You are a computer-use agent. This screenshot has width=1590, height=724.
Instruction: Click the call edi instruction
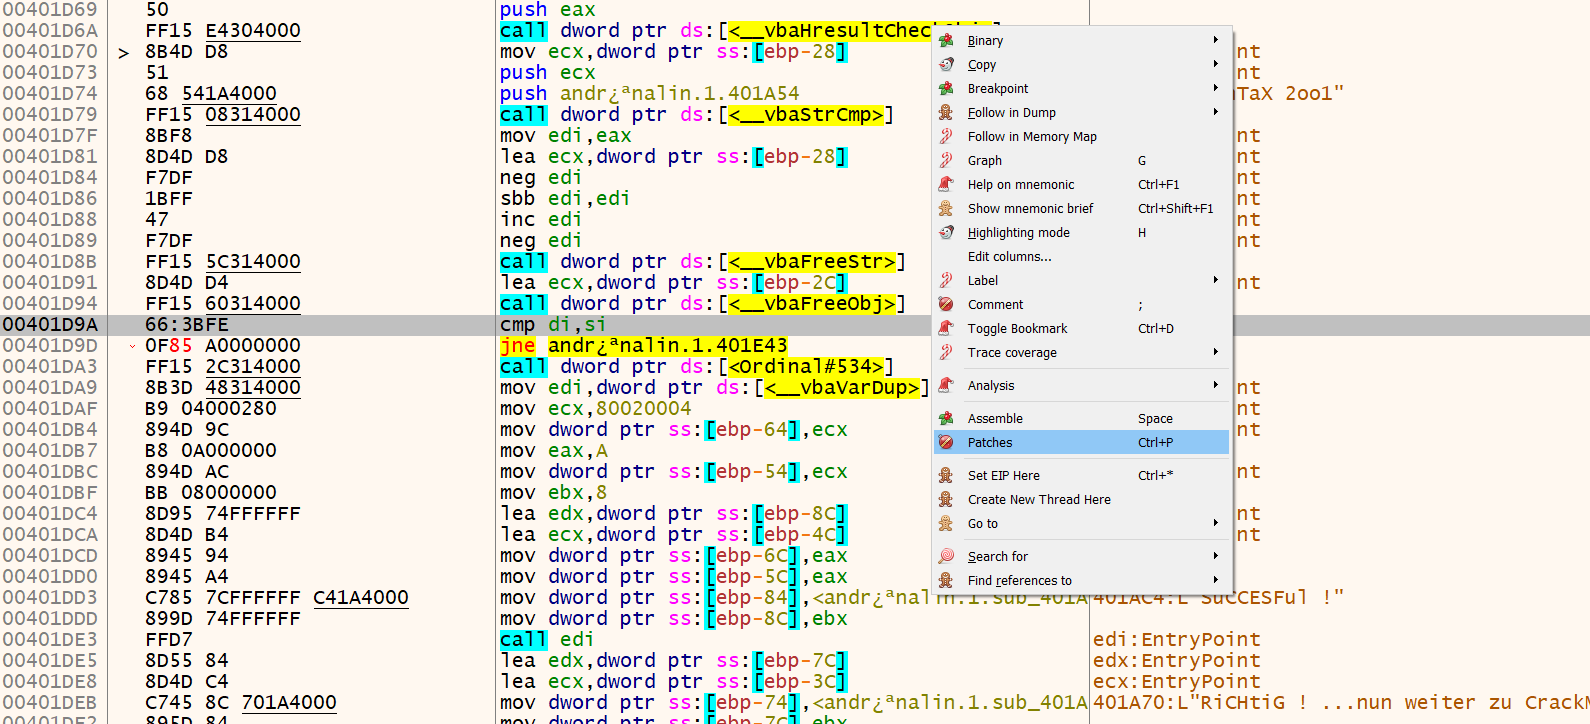pos(547,640)
